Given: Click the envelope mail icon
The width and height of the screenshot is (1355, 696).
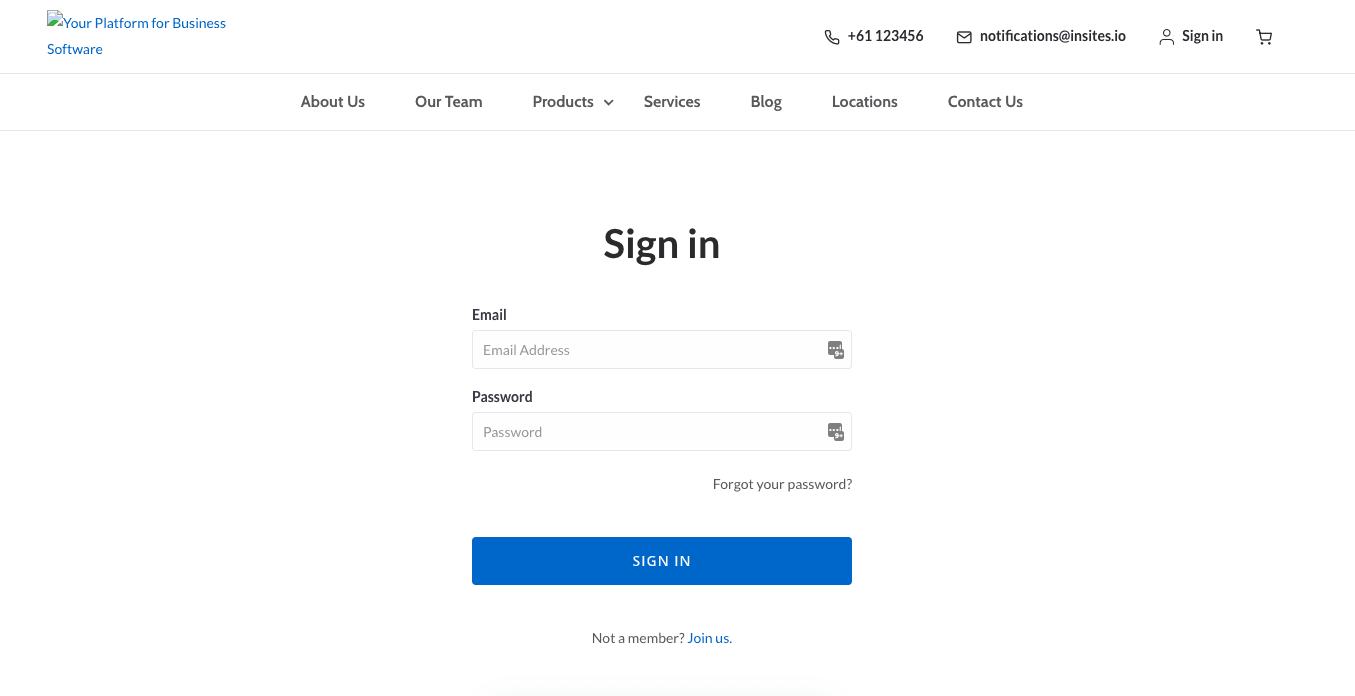Looking at the screenshot, I should [964, 37].
